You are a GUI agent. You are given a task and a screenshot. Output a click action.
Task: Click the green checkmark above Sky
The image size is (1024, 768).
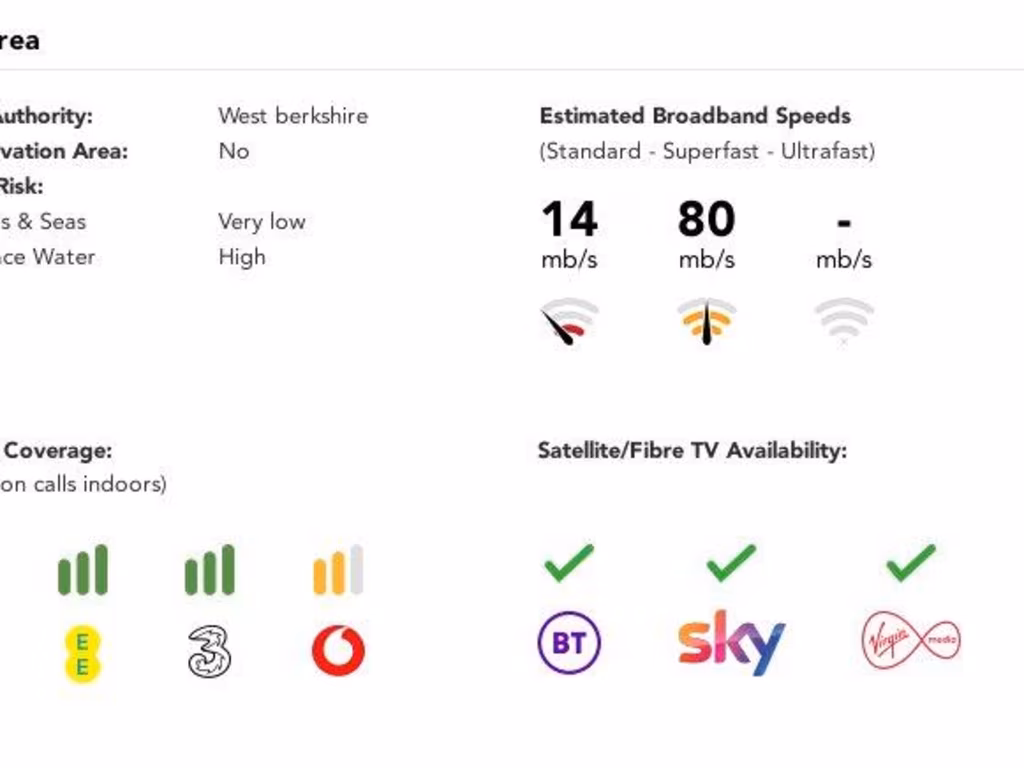(x=731, y=563)
